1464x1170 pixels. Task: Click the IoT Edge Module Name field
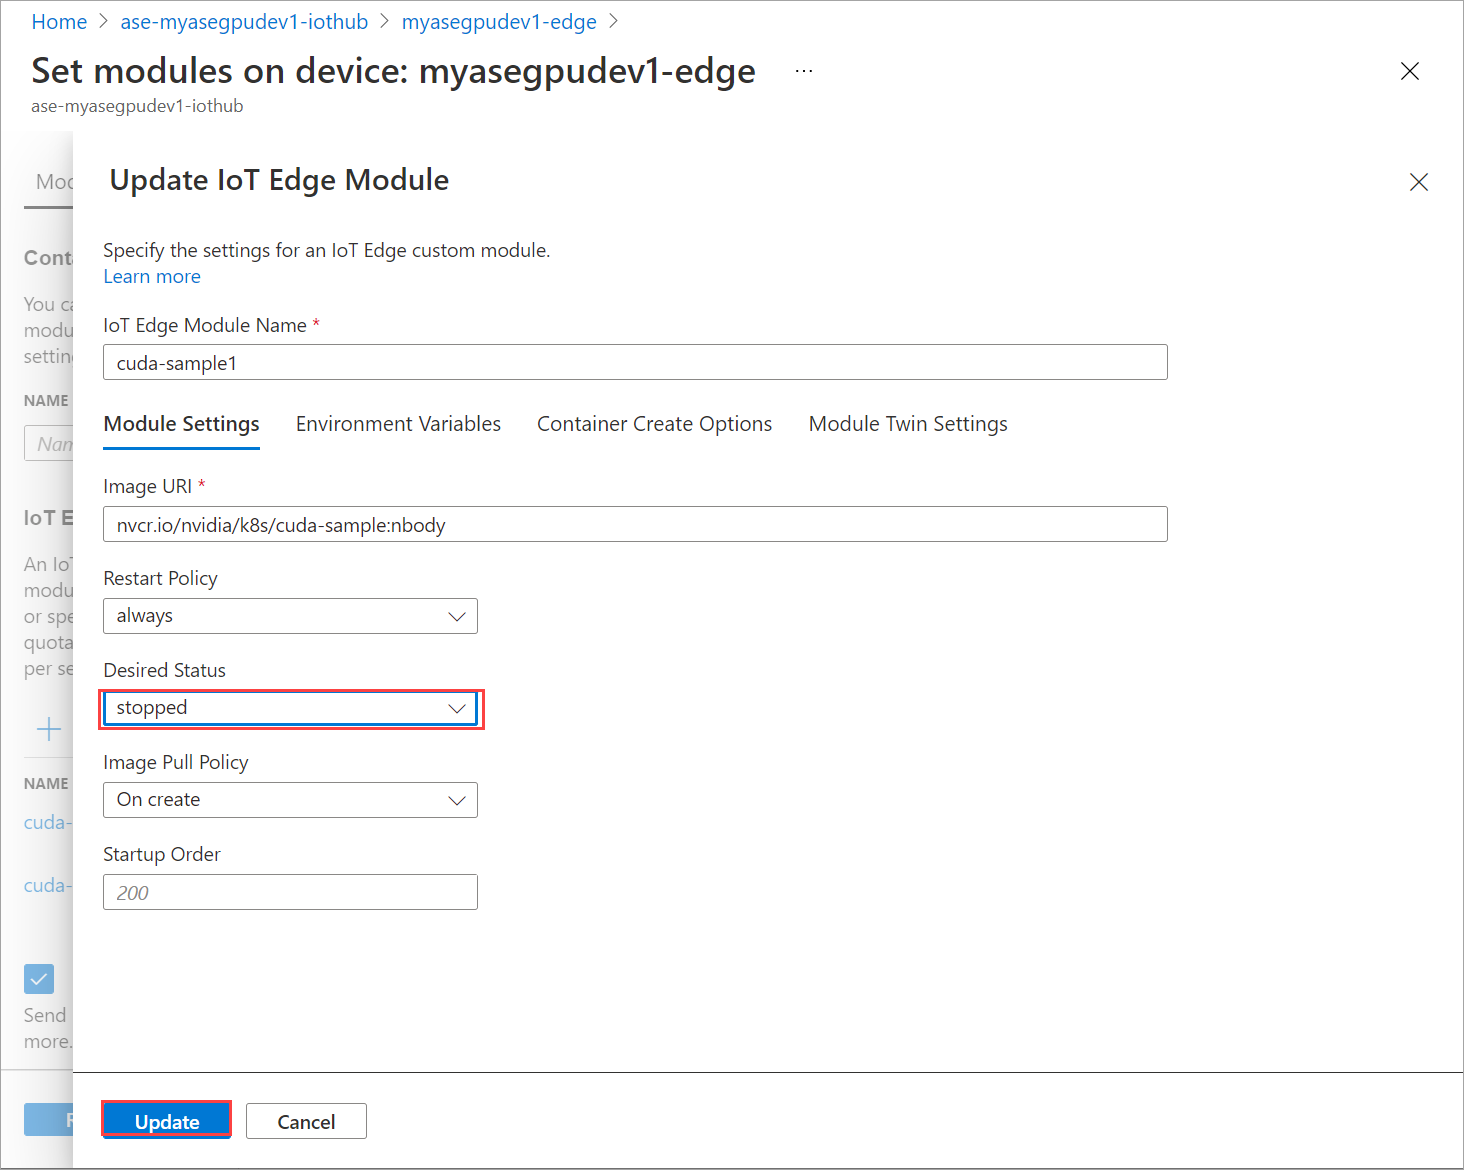pos(635,362)
